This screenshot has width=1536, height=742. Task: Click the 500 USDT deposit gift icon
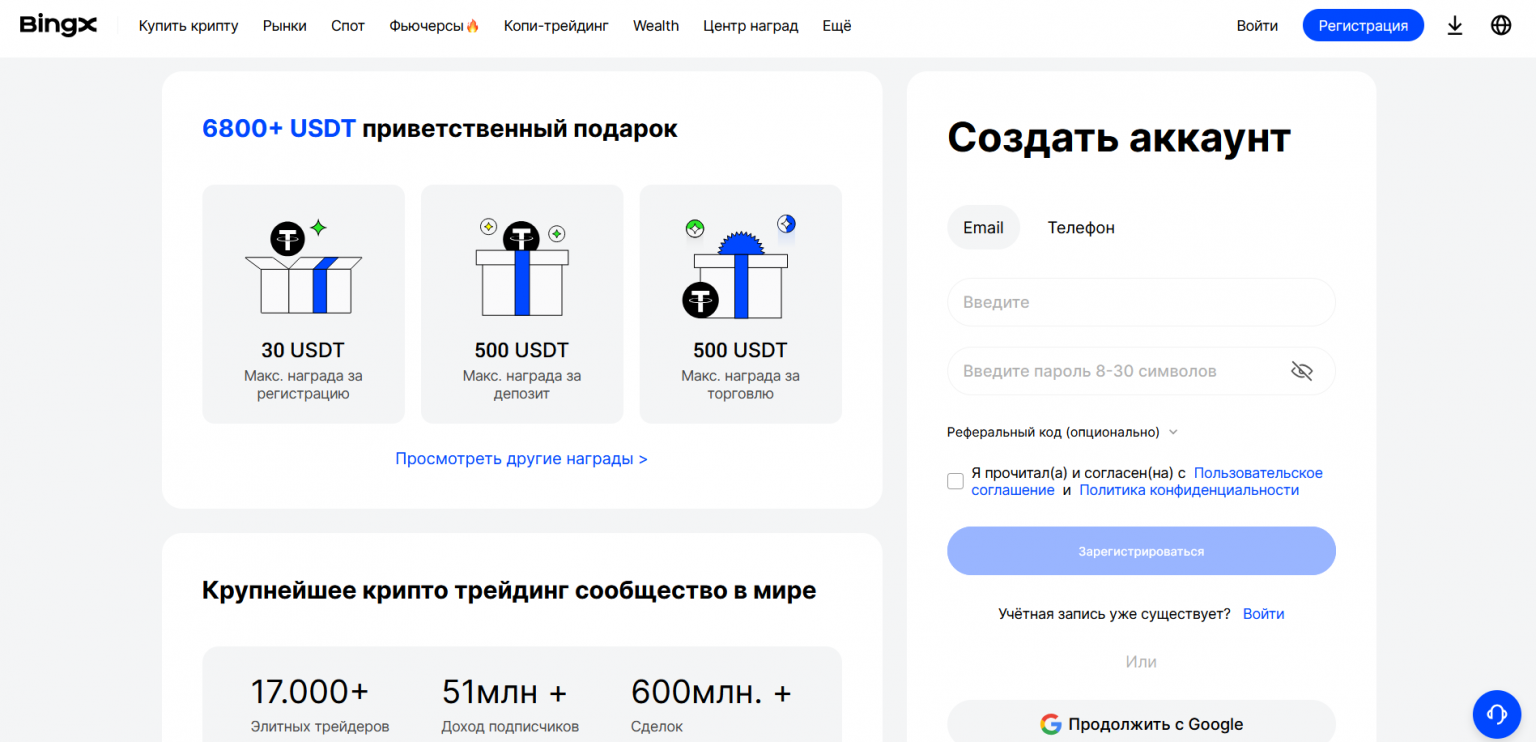(x=522, y=268)
